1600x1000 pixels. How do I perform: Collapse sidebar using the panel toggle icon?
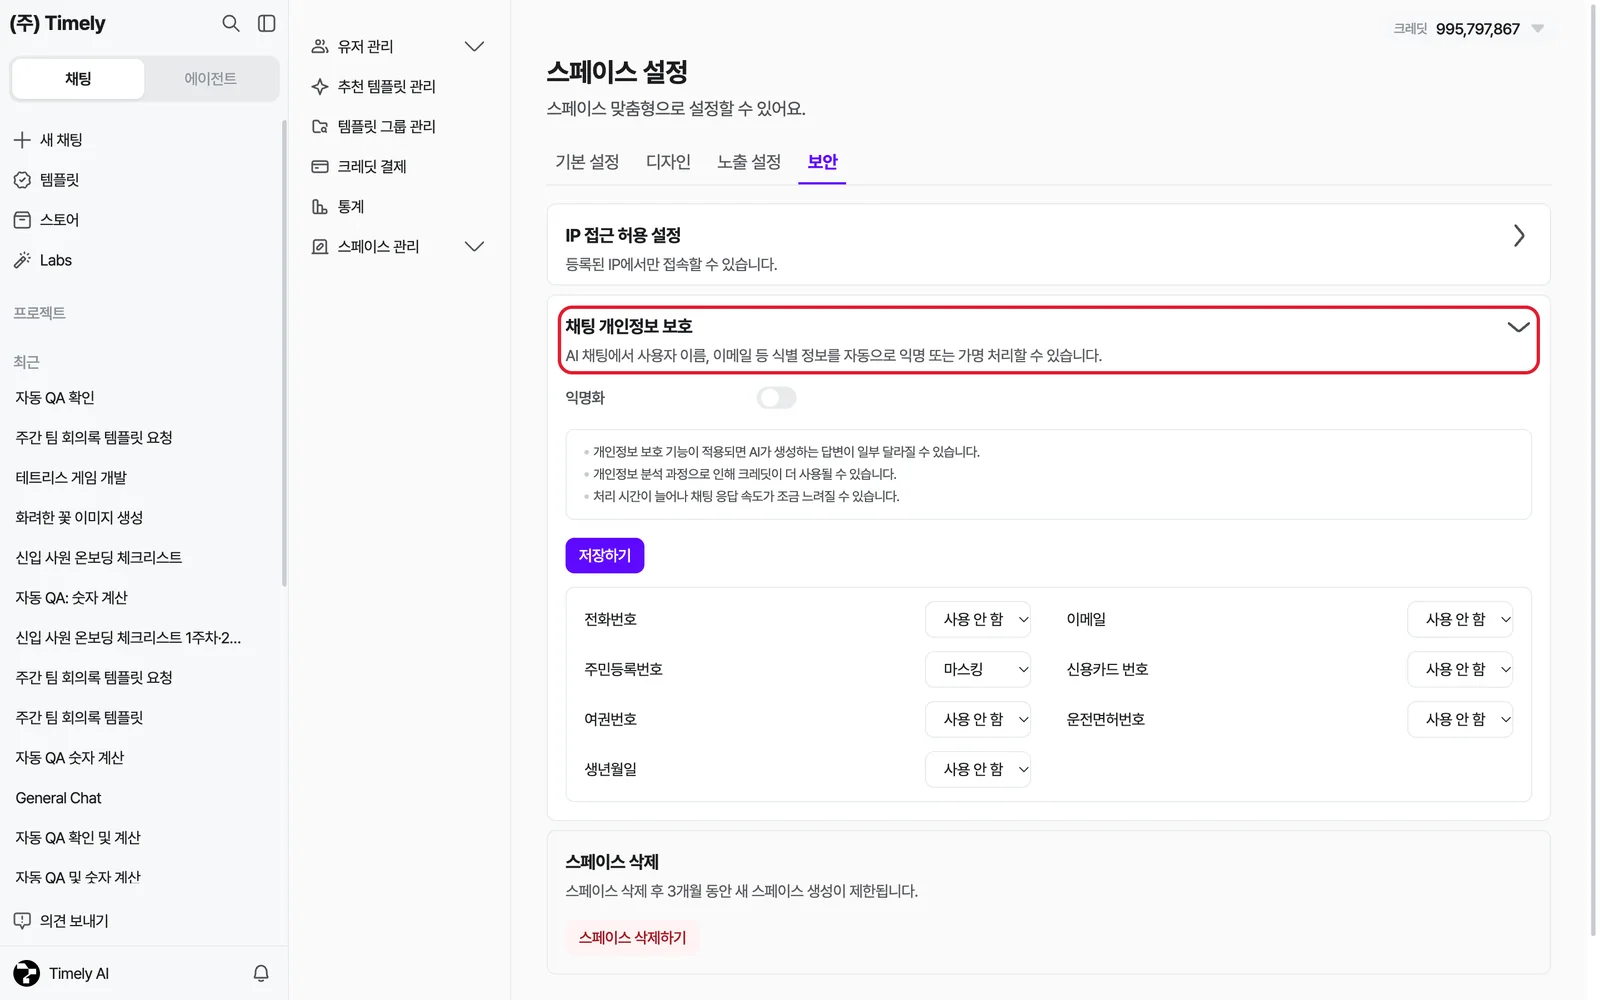click(267, 23)
